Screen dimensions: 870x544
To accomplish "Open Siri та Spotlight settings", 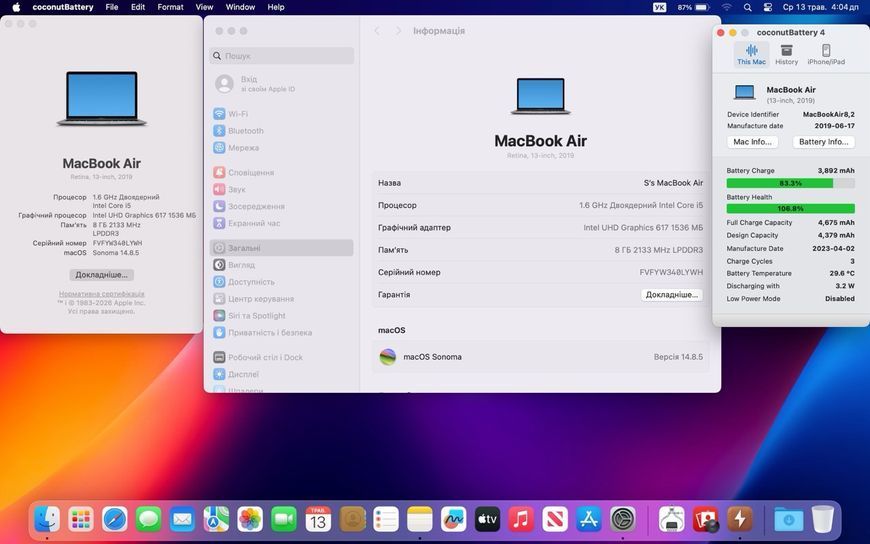I will (281, 316).
